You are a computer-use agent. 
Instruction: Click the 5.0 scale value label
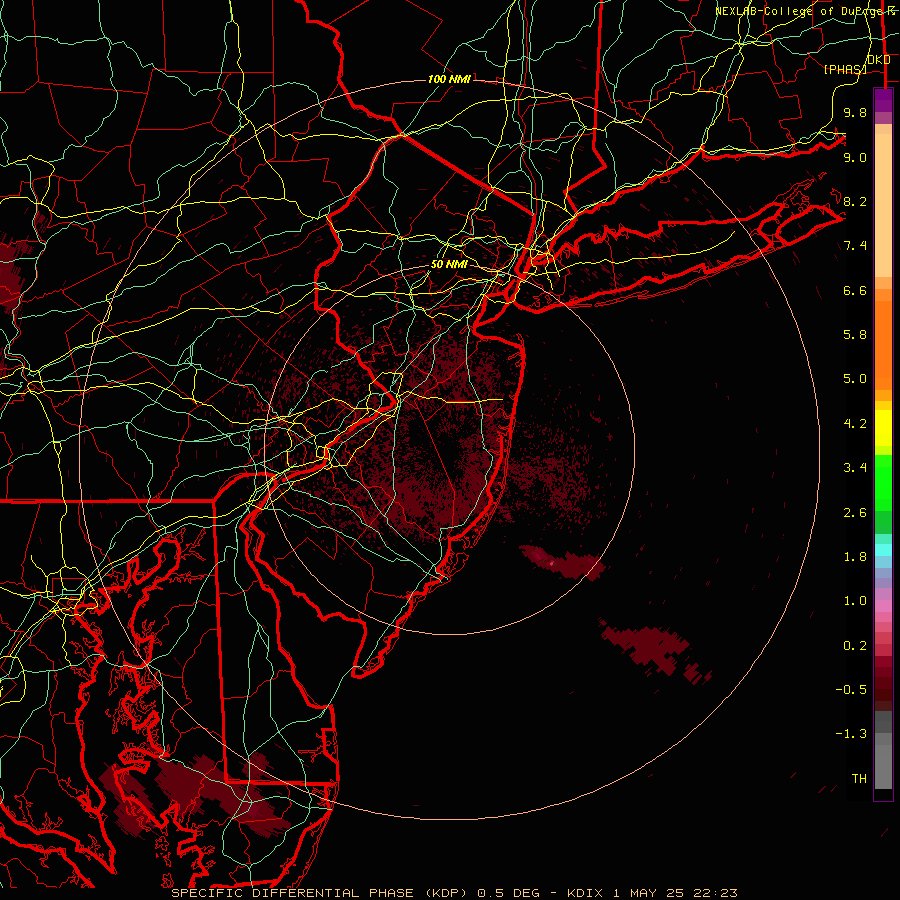point(855,379)
